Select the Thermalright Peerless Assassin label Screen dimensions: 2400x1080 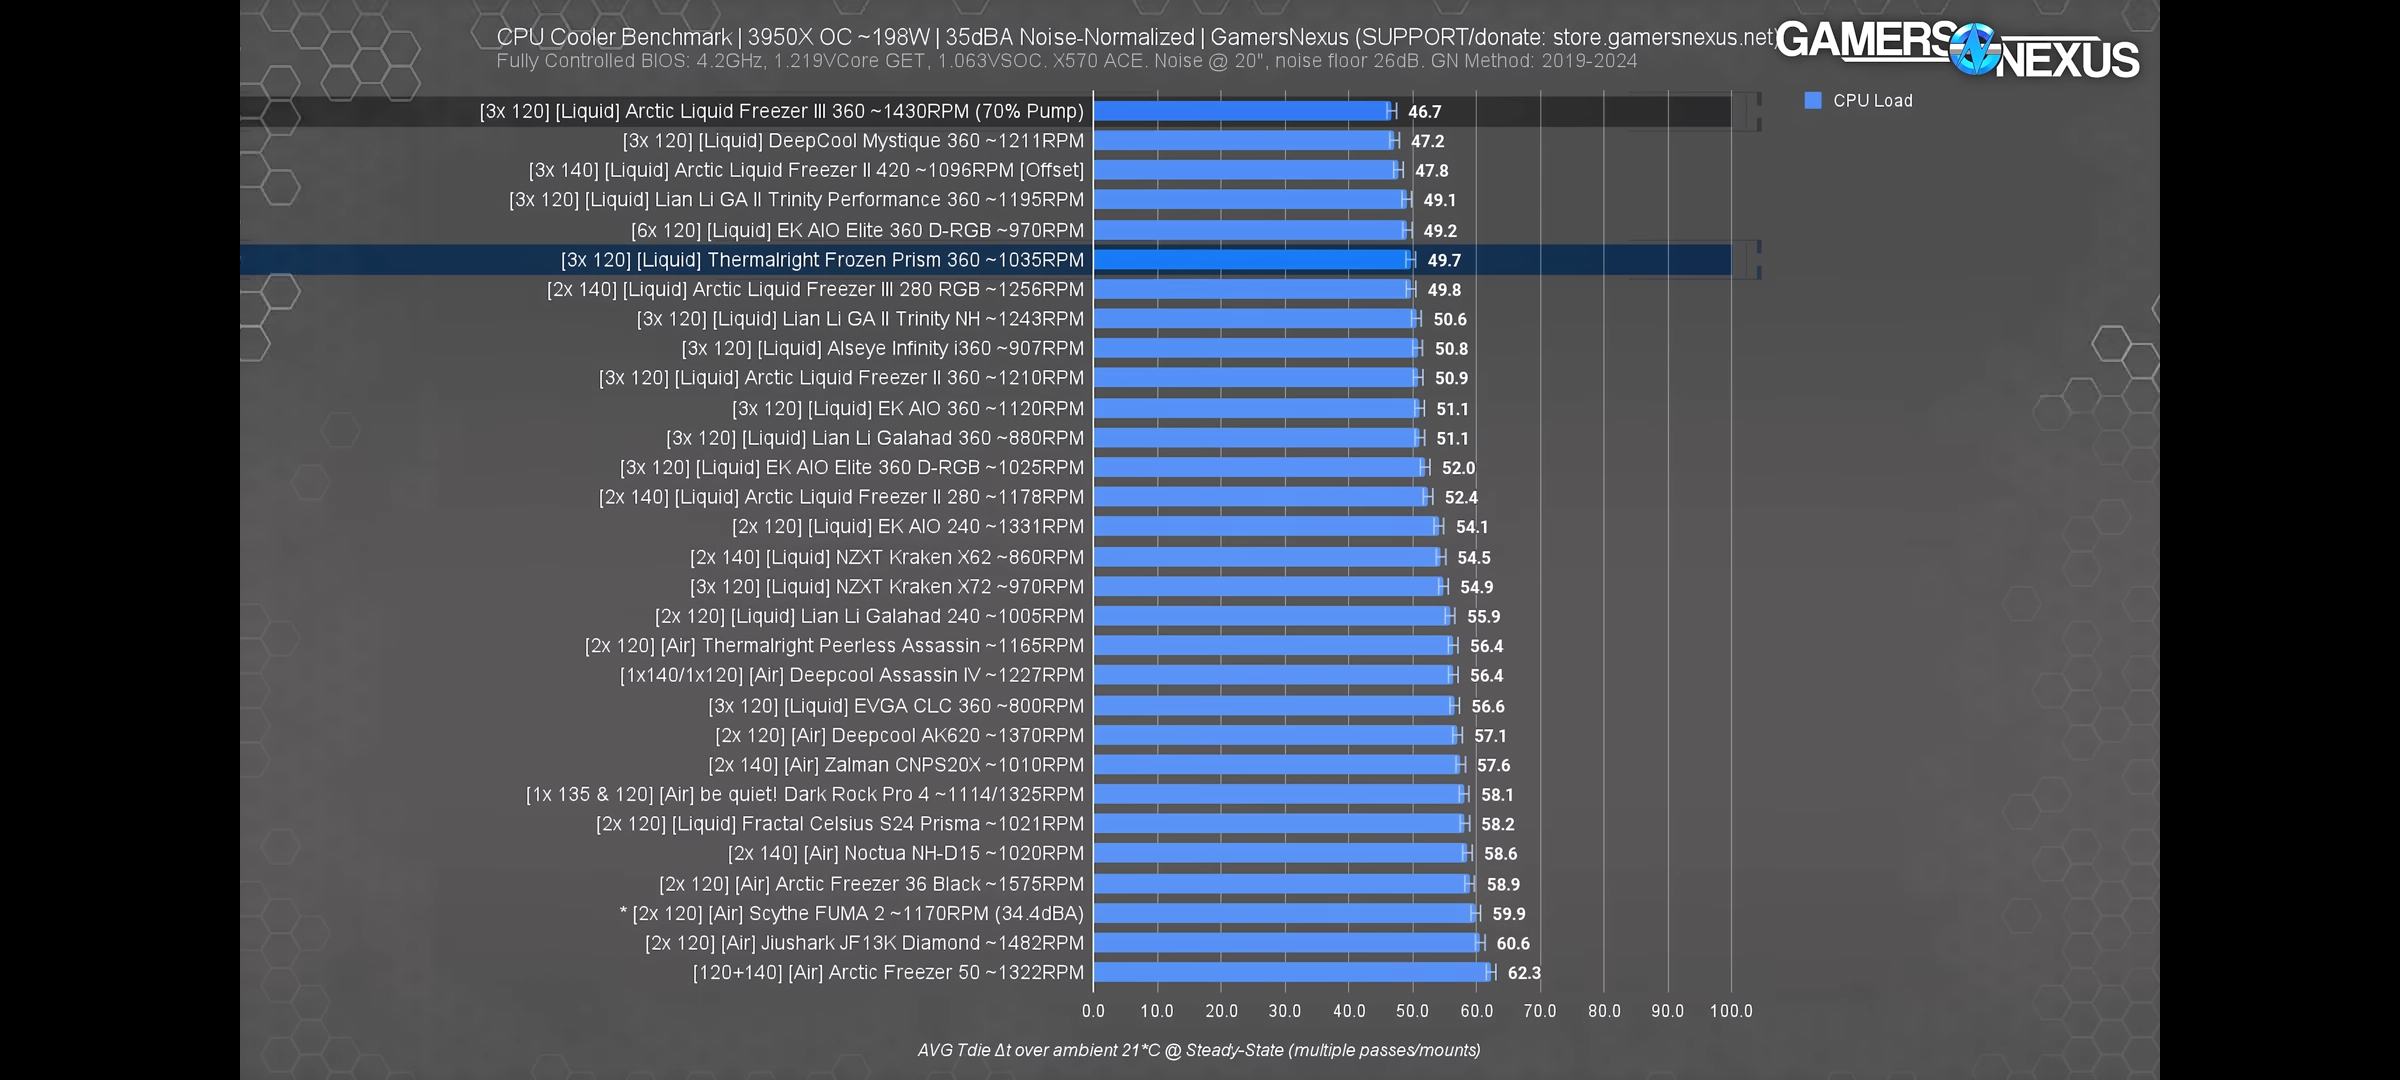[x=834, y=646]
